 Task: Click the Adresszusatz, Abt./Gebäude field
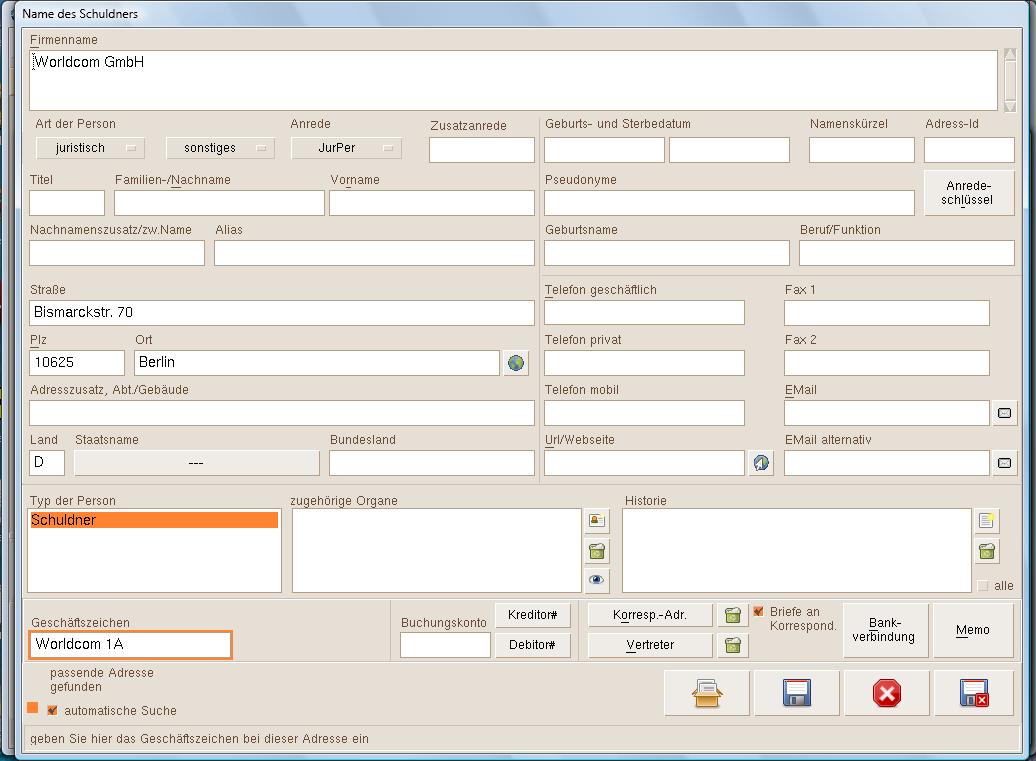281,413
